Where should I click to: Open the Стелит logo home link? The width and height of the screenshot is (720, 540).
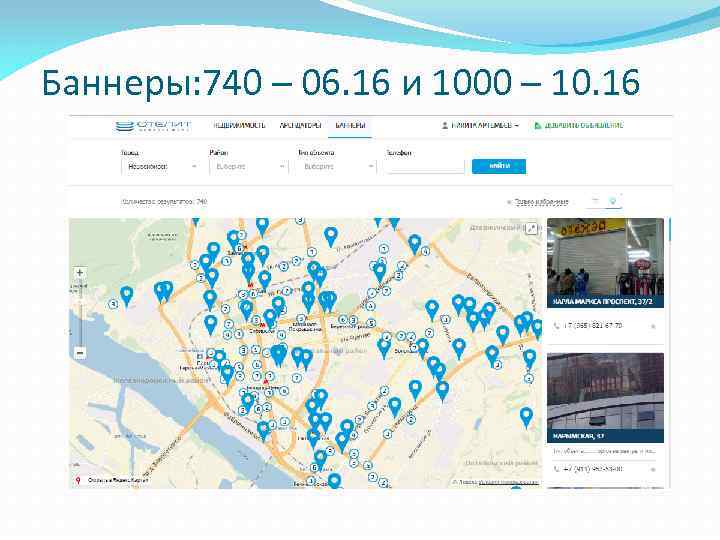[153, 125]
